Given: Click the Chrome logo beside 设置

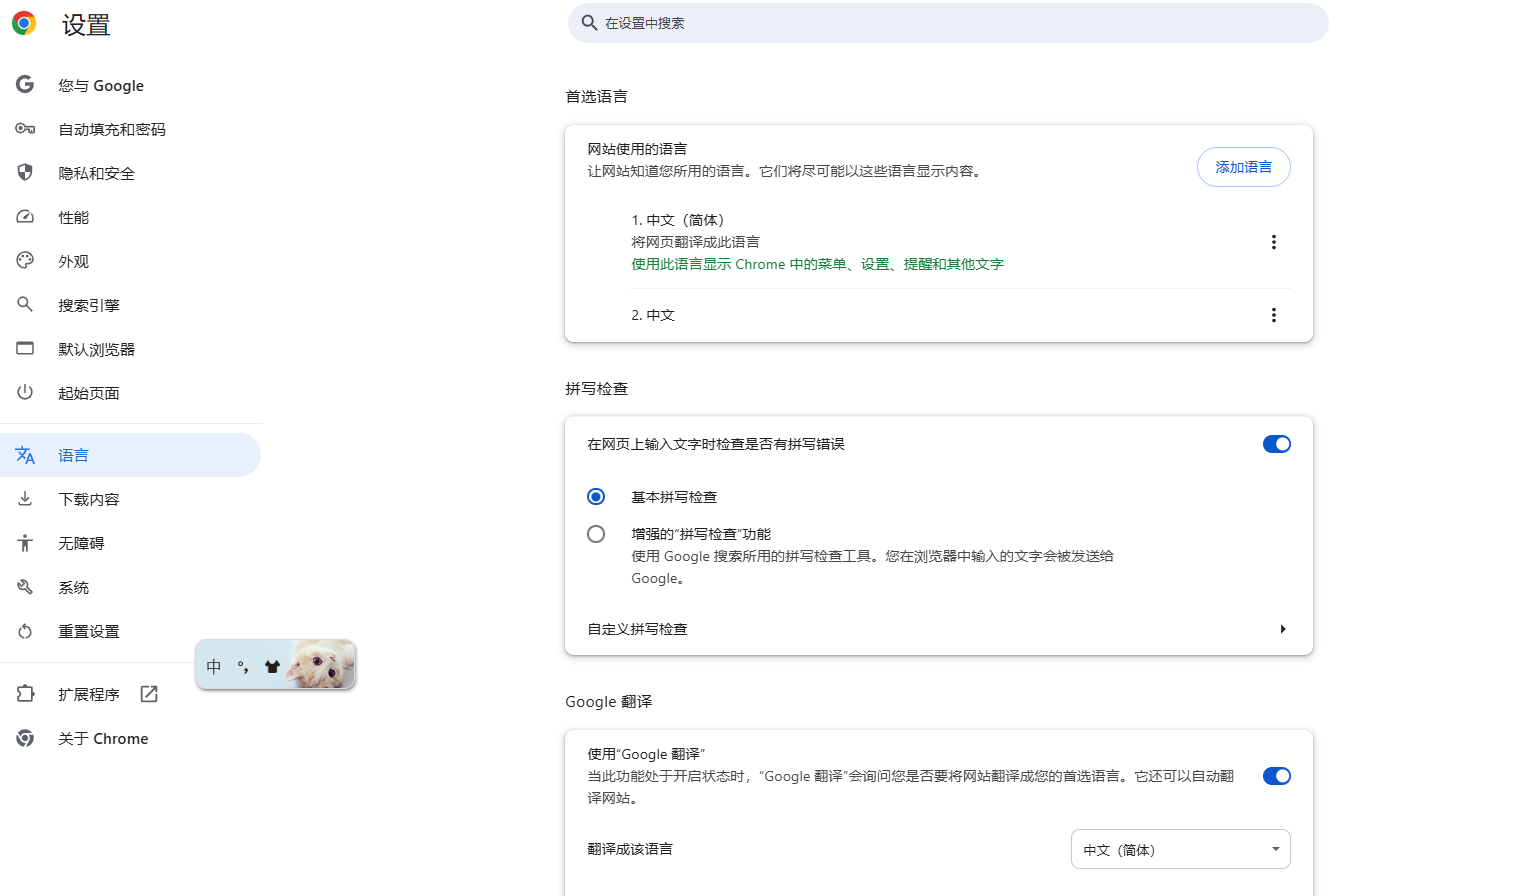Looking at the screenshot, I should [x=24, y=23].
